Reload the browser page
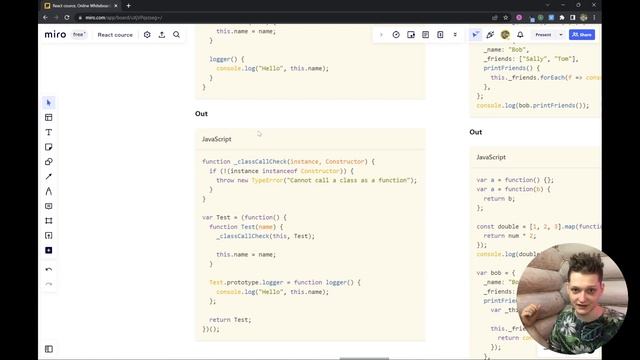The image size is (640, 360). 67,18
